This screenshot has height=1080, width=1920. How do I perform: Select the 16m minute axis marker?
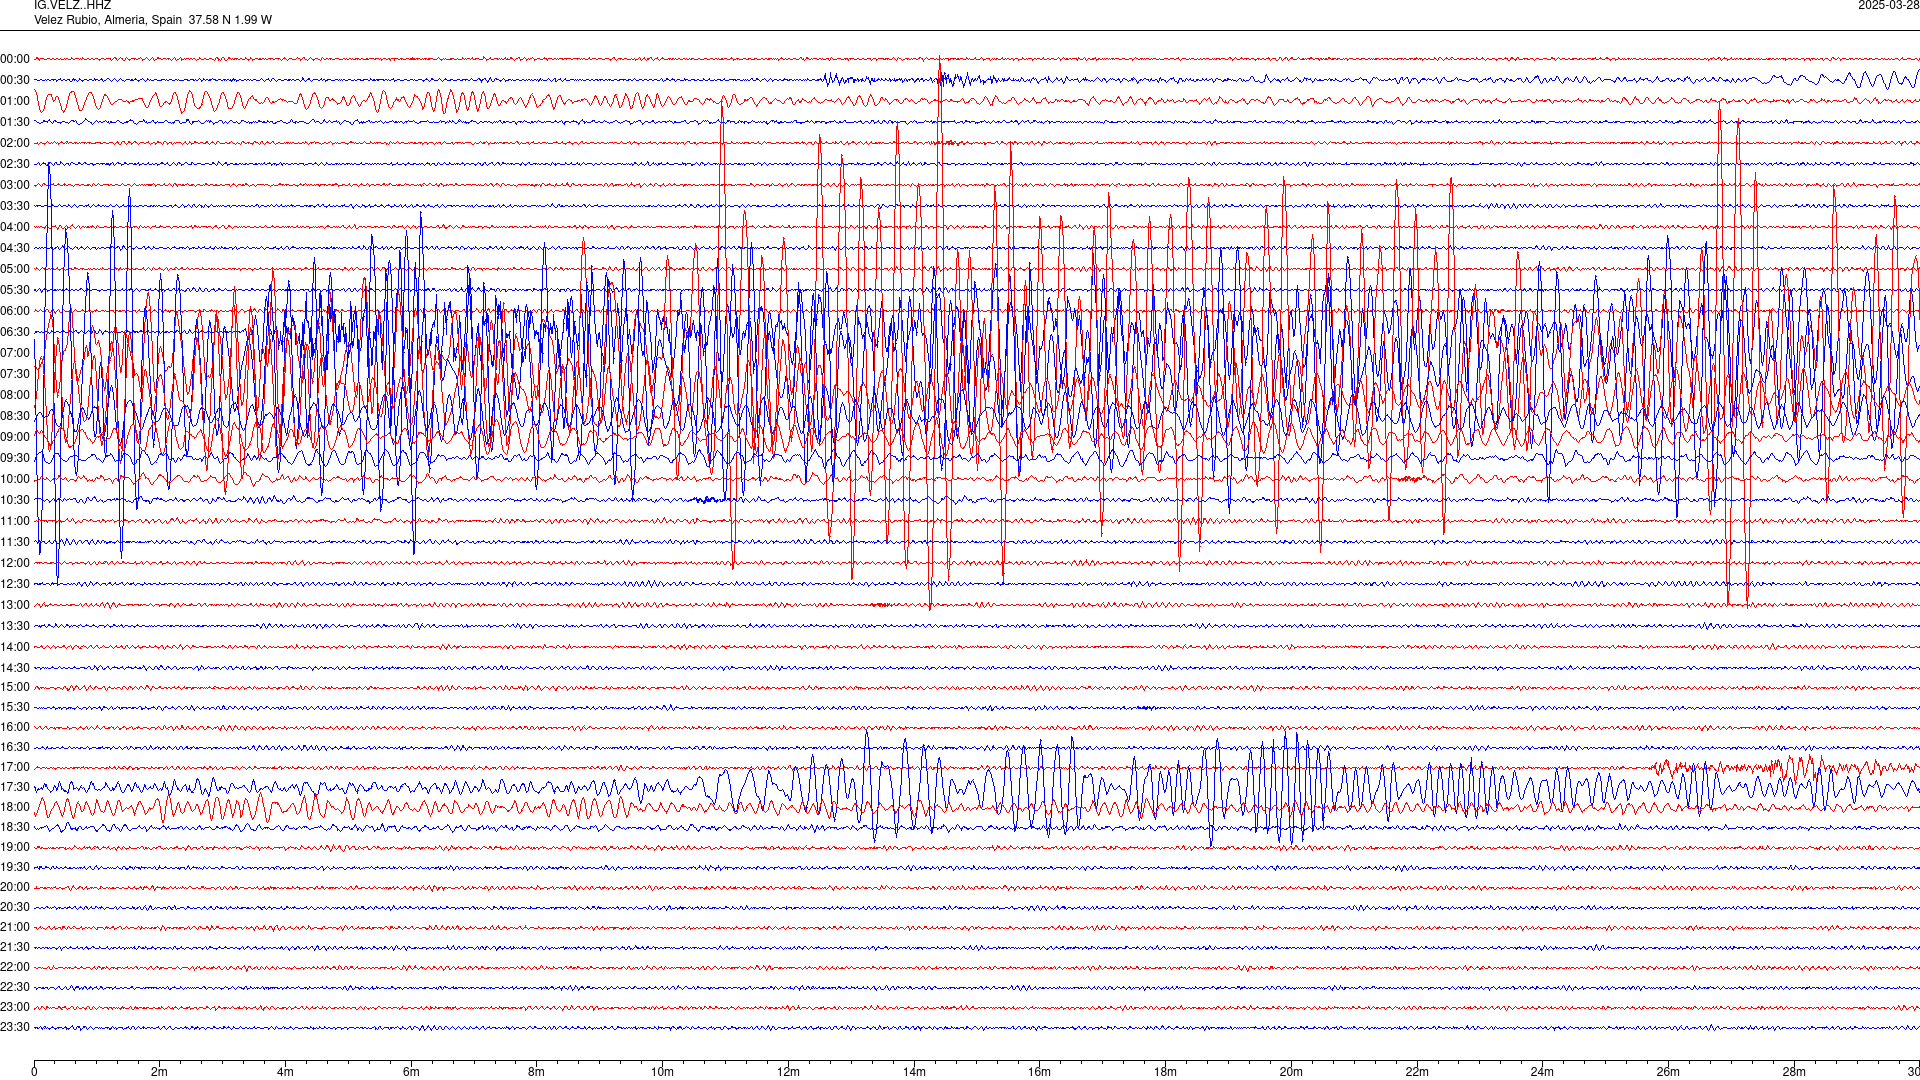tap(1039, 1072)
